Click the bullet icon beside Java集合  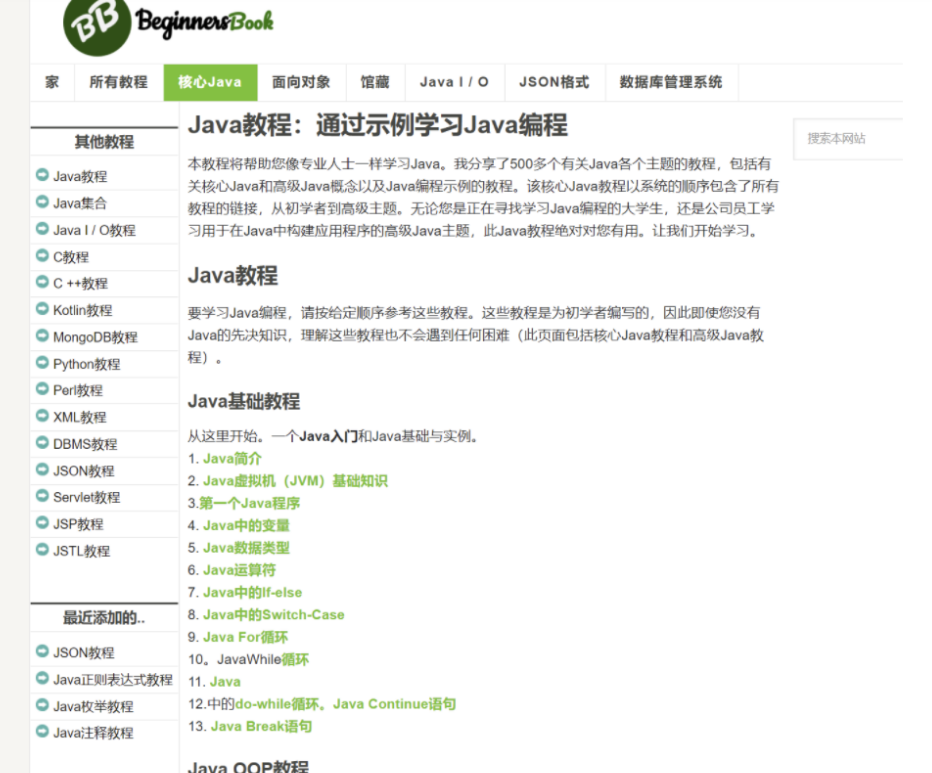click(x=42, y=202)
